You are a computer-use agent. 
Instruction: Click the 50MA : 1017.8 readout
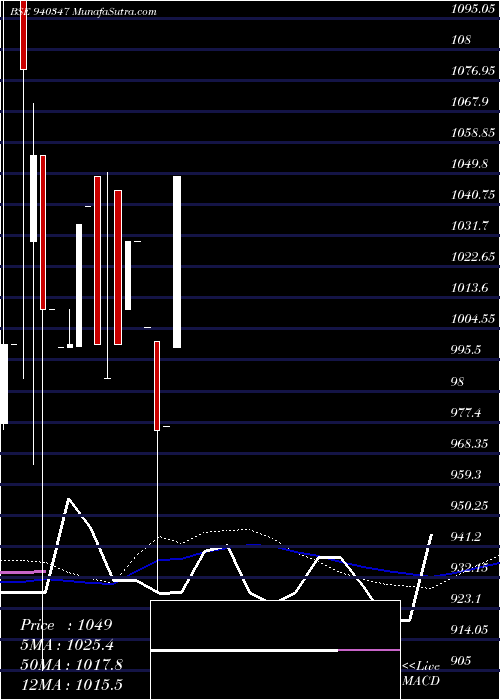click(x=71, y=665)
